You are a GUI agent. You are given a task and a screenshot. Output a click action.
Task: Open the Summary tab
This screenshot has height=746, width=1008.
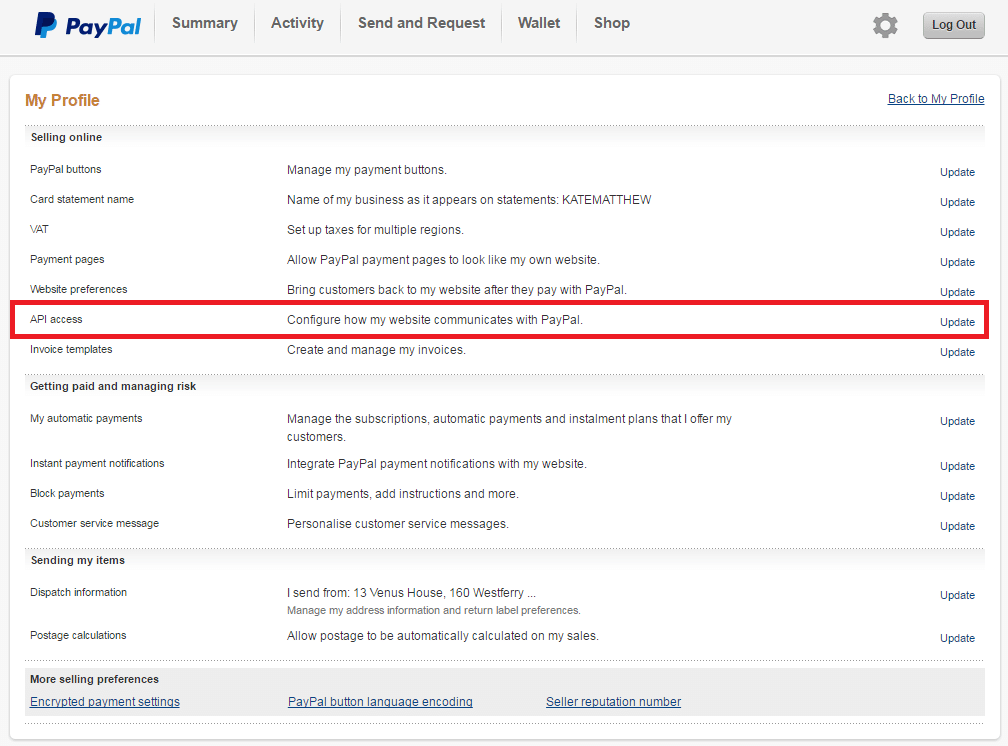[x=205, y=23]
